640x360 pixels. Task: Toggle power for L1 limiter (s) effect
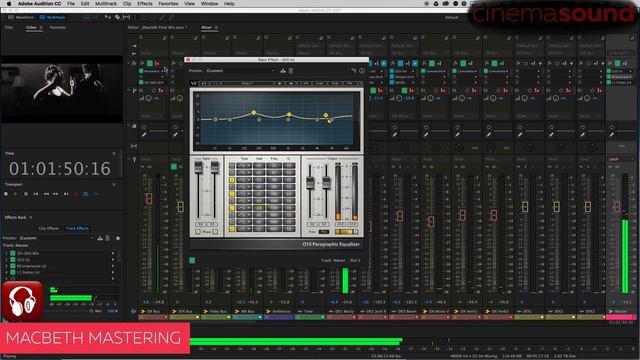tap(13, 272)
